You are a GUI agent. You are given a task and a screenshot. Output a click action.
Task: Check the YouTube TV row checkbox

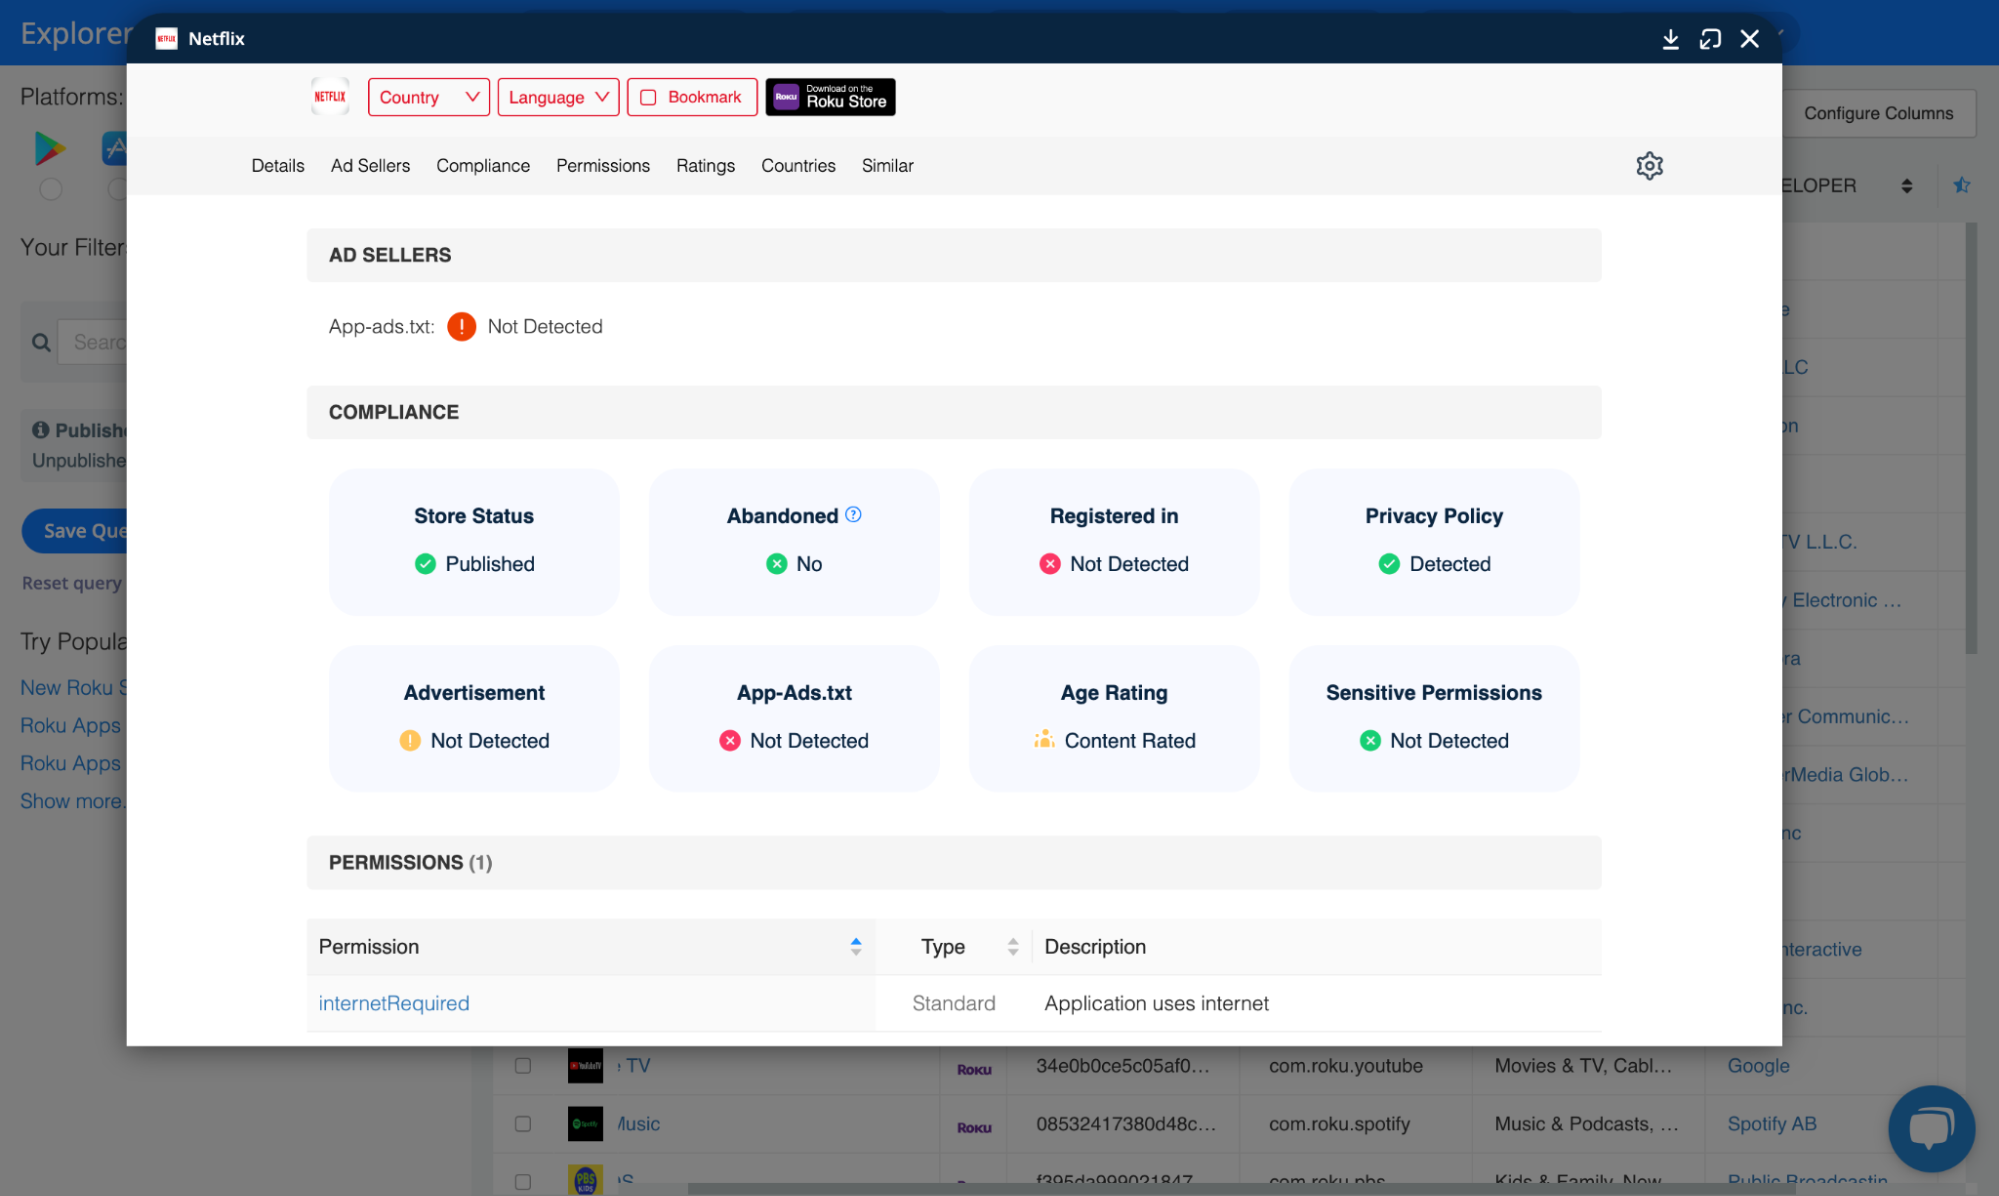point(522,1066)
